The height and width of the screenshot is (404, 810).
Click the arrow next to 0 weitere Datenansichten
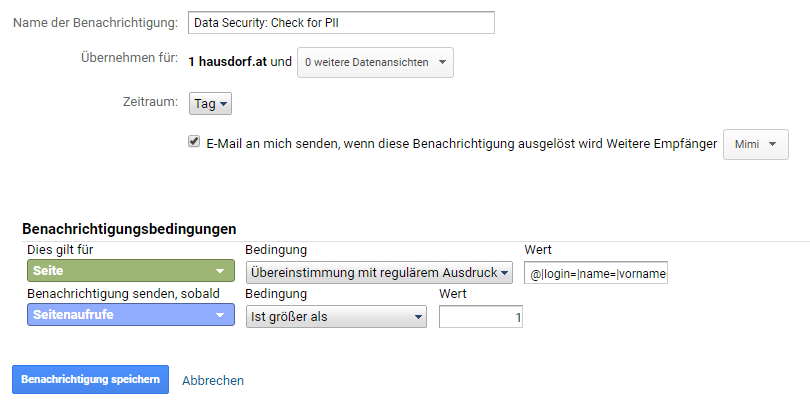point(442,62)
